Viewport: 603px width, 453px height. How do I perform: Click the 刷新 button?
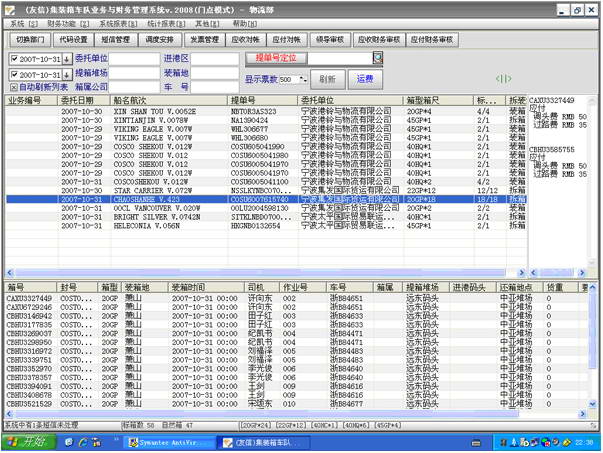pos(328,79)
